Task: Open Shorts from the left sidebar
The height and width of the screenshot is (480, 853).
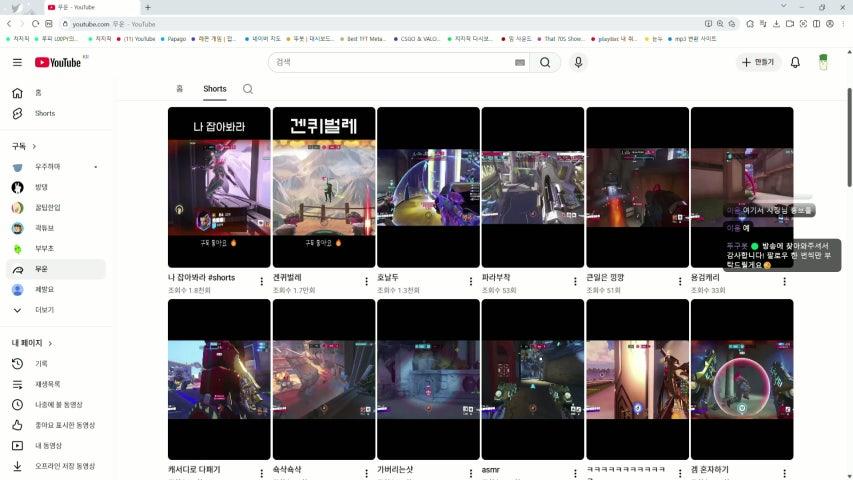Action: (44, 113)
